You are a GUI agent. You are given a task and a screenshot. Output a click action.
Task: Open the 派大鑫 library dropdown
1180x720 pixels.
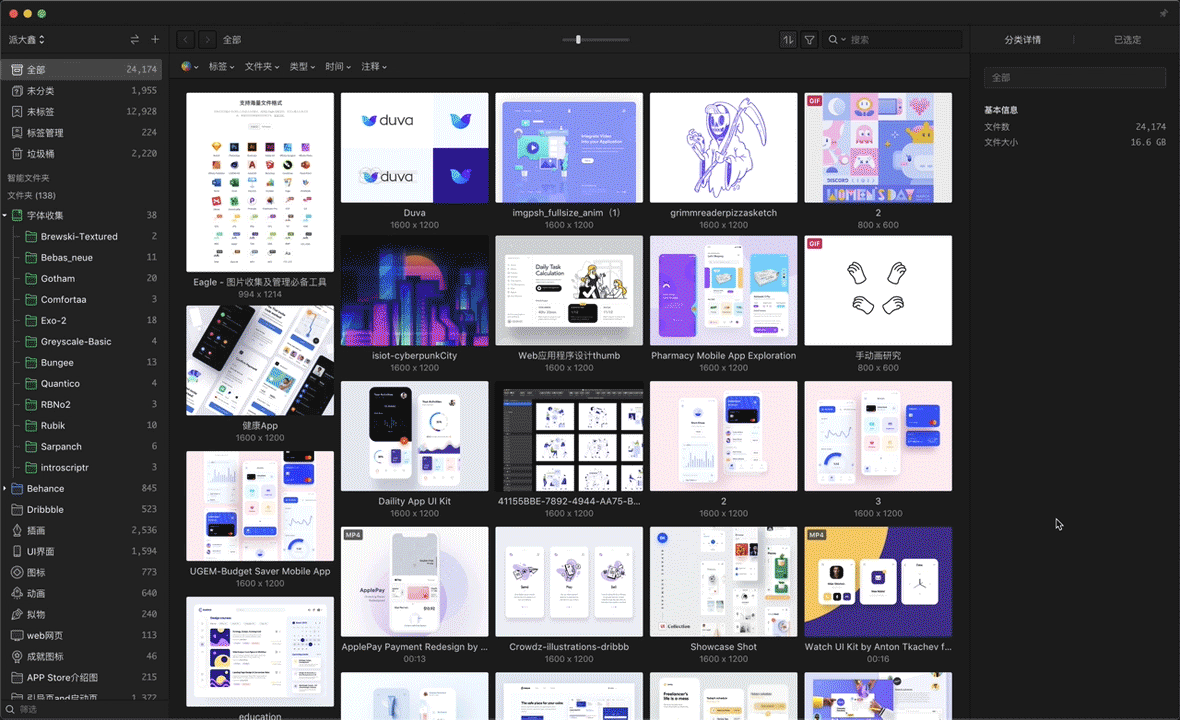27,39
